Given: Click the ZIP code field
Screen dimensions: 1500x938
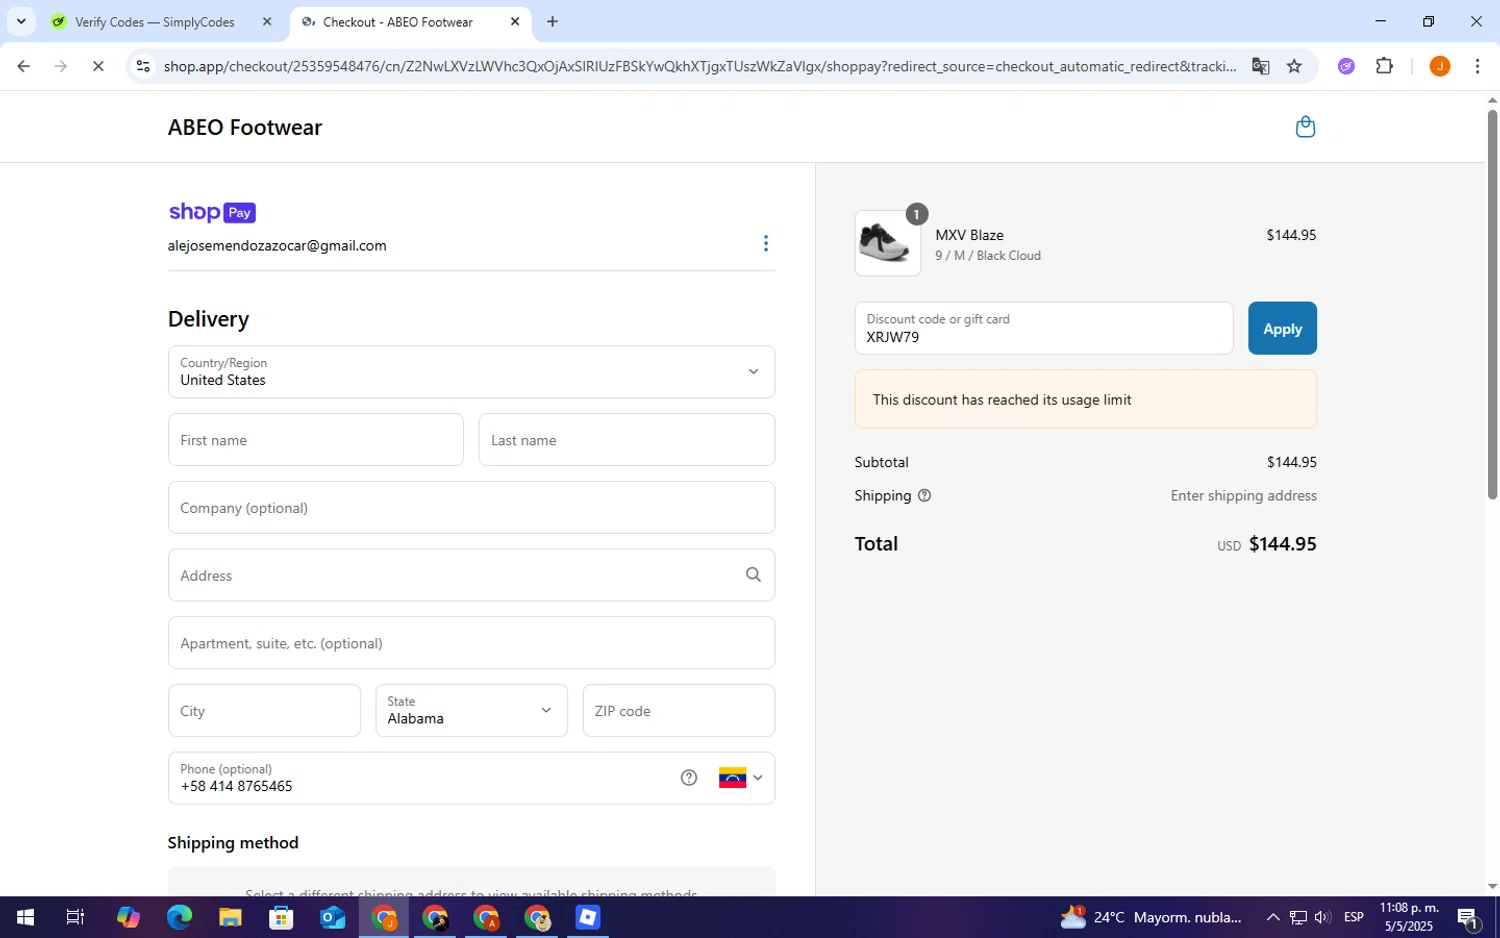Looking at the screenshot, I should (678, 711).
